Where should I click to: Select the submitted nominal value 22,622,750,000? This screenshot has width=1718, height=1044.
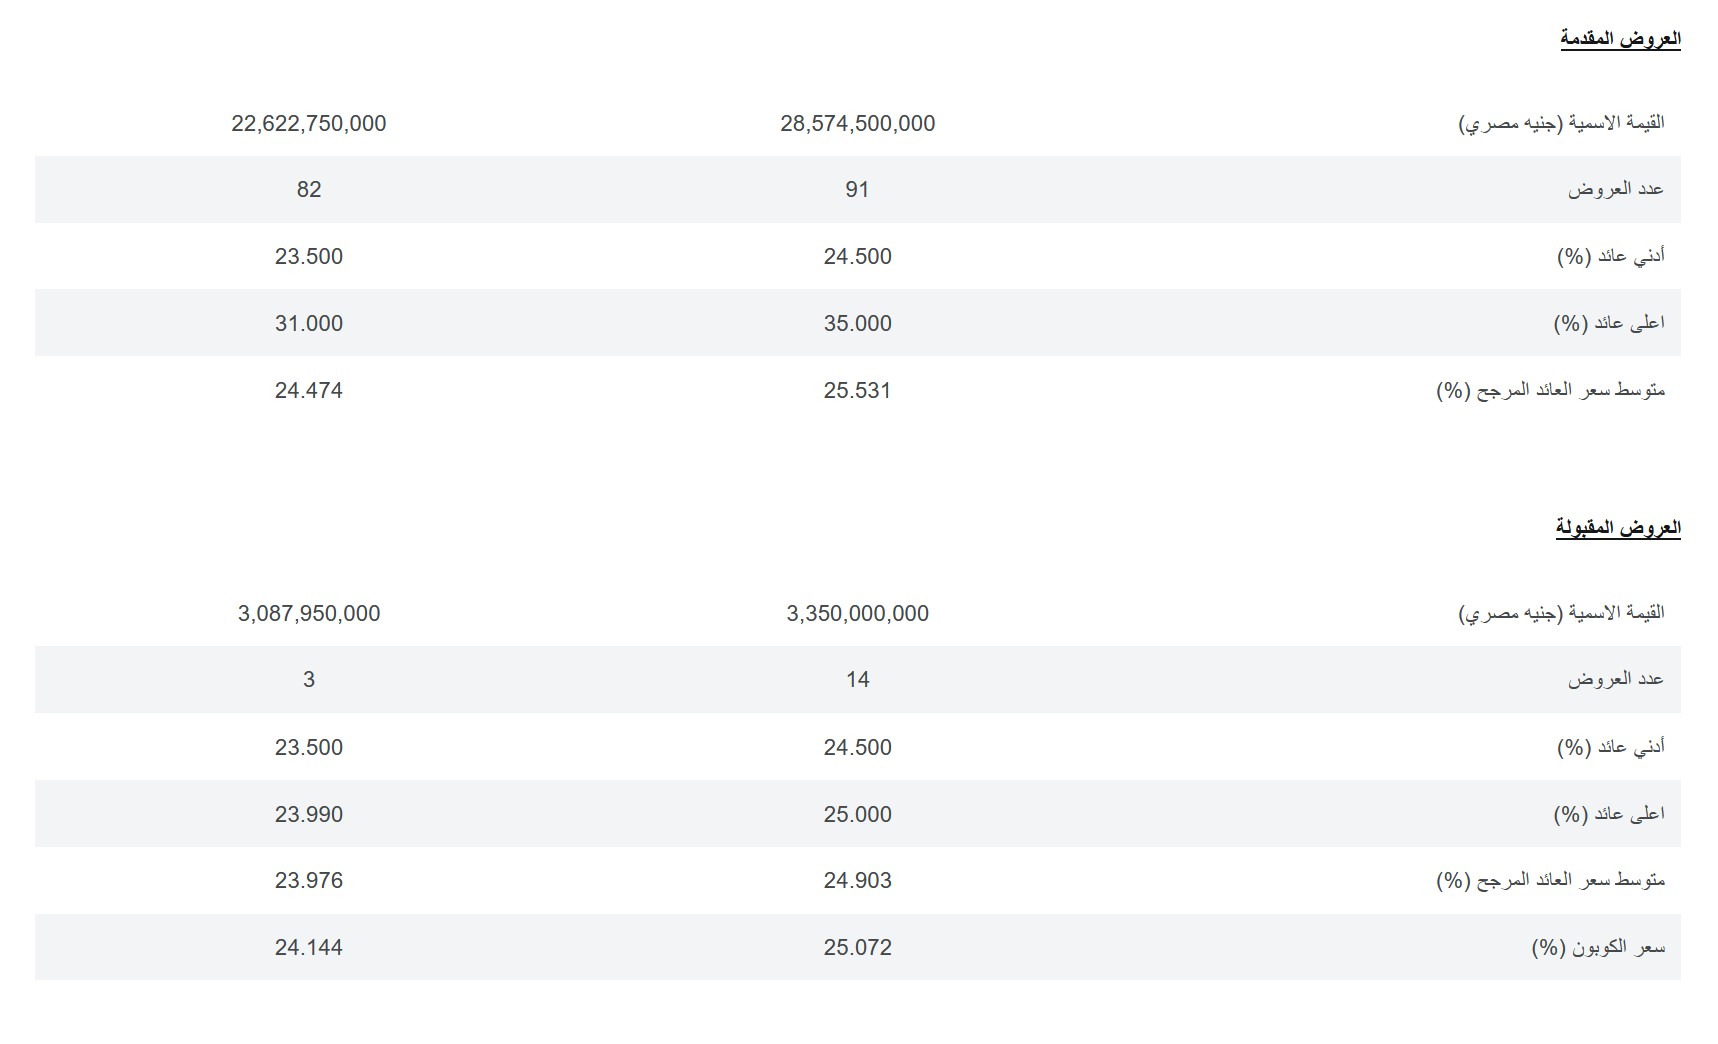pyautogui.click(x=309, y=124)
